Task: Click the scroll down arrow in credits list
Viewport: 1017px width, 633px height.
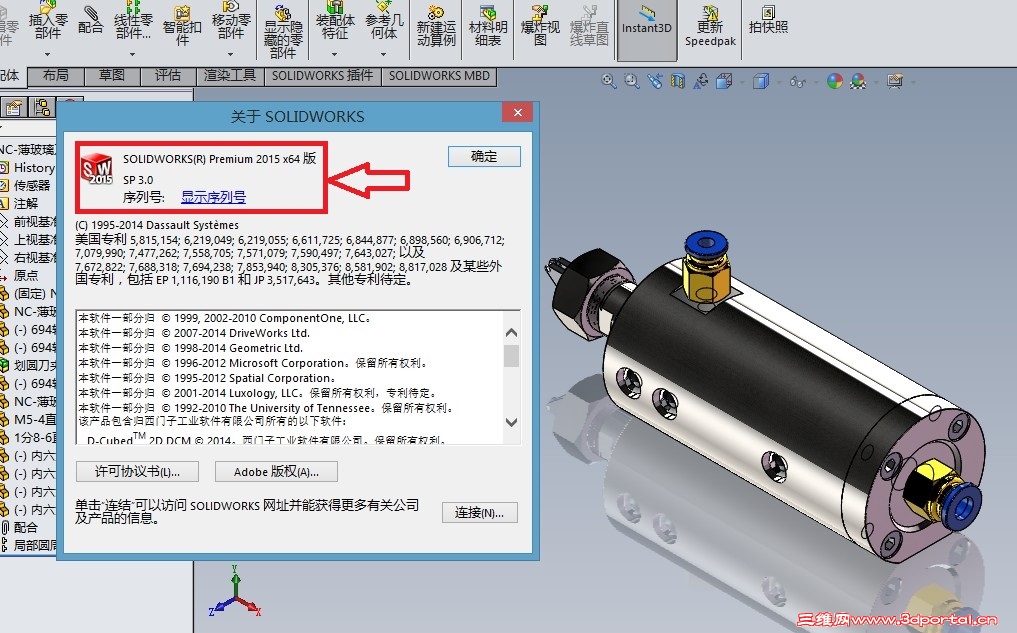Action: [x=511, y=422]
